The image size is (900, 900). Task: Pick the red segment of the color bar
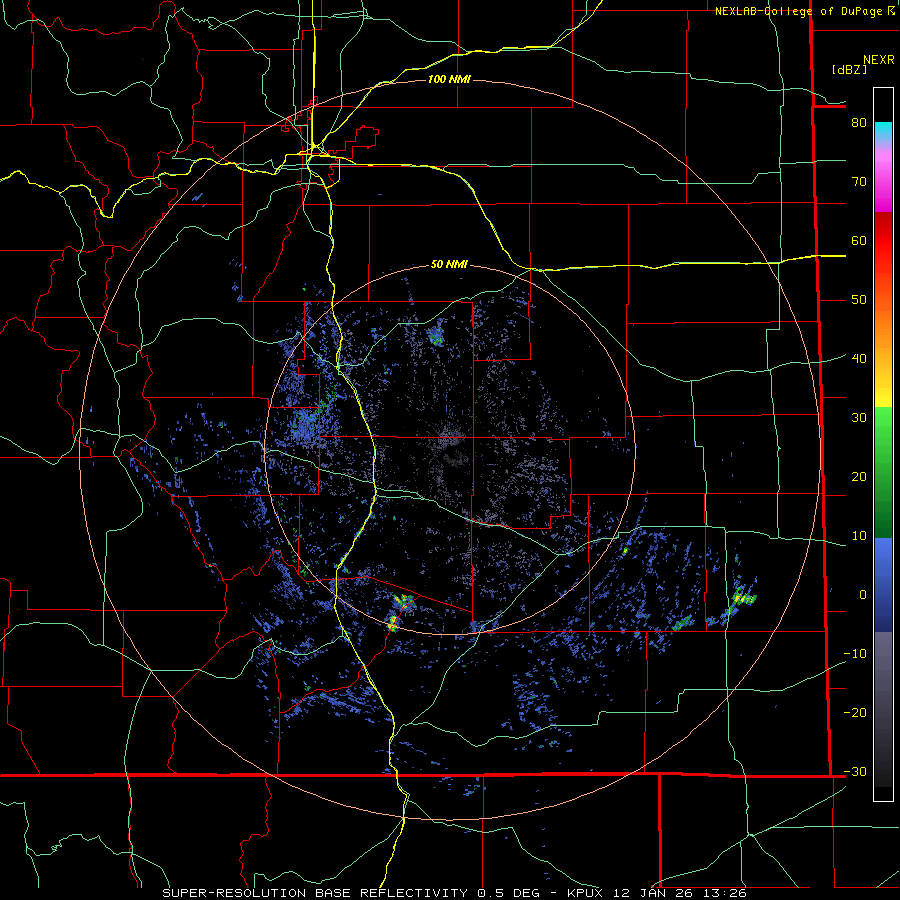(883, 241)
